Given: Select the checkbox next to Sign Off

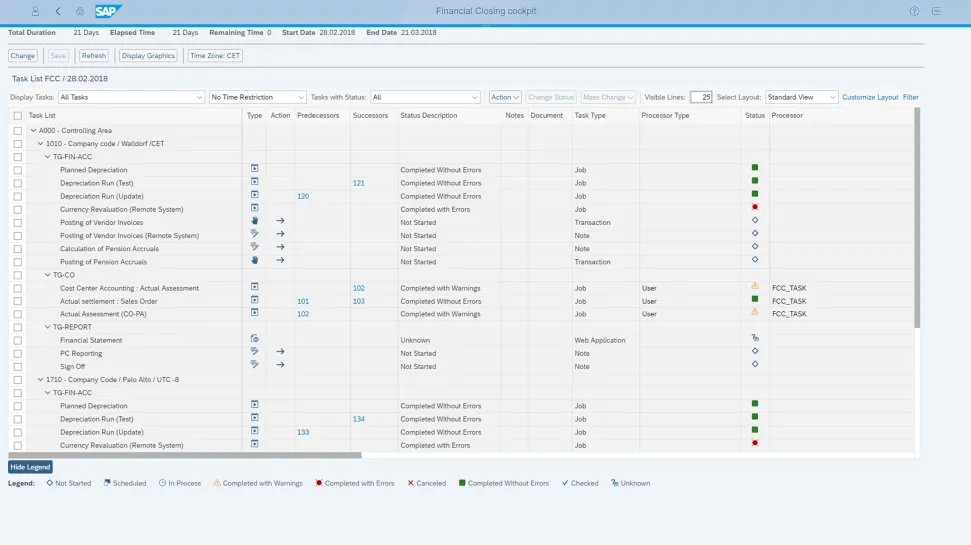Looking at the screenshot, I should 18,366.
